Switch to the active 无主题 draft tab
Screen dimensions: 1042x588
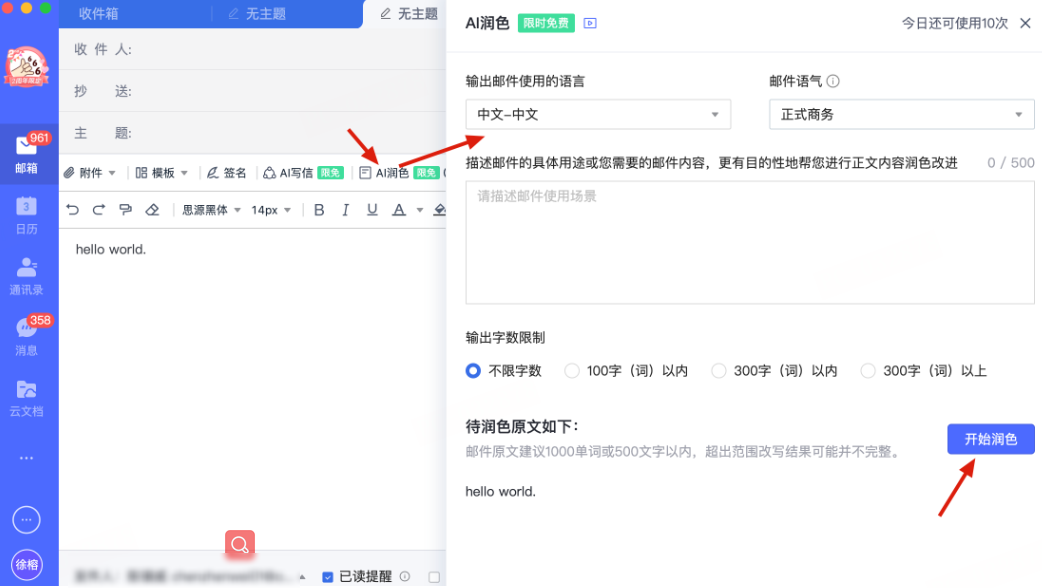(x=409, y=13)
